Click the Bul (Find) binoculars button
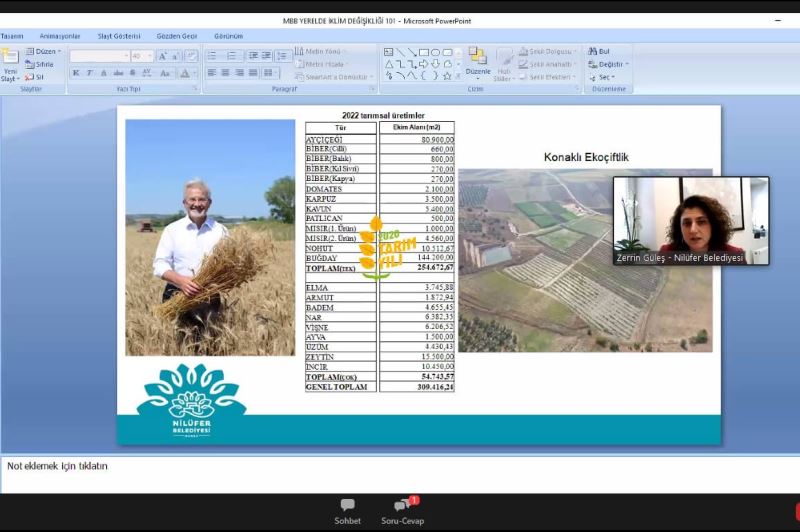800x532 pixels. pyautogui.click(x=598, y=51)
